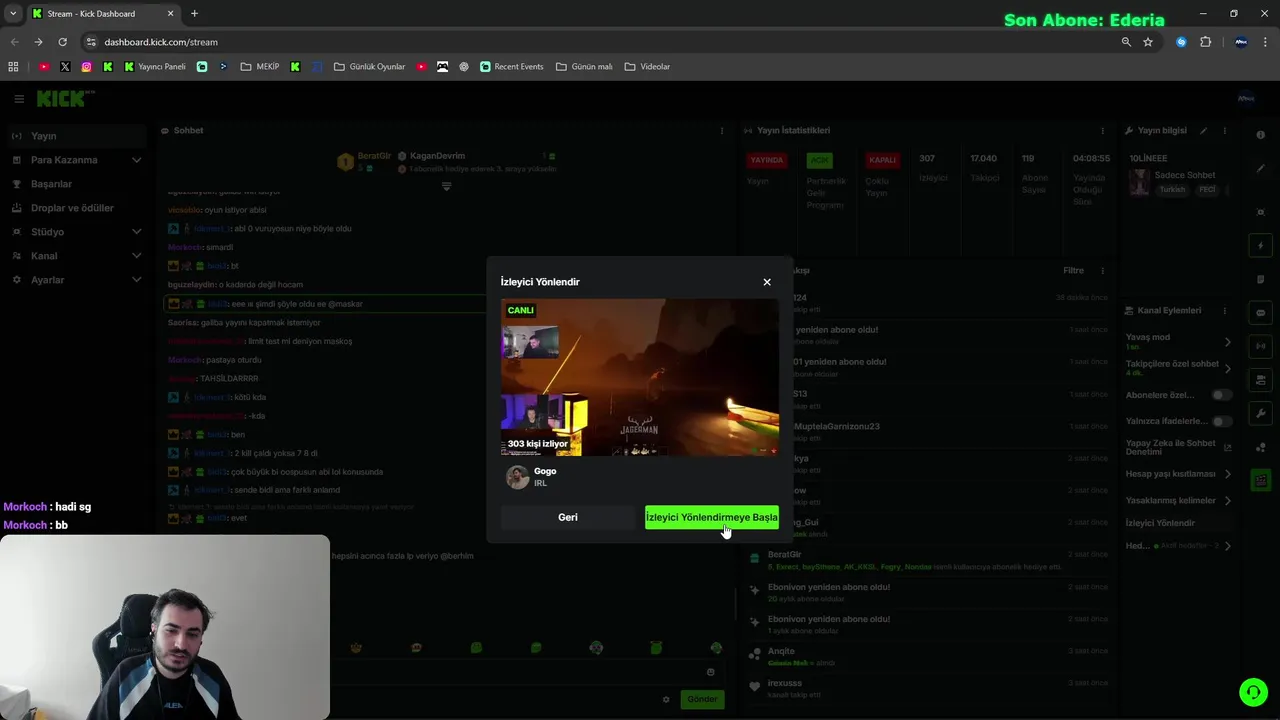Open the Instagram bookmark

87,67
